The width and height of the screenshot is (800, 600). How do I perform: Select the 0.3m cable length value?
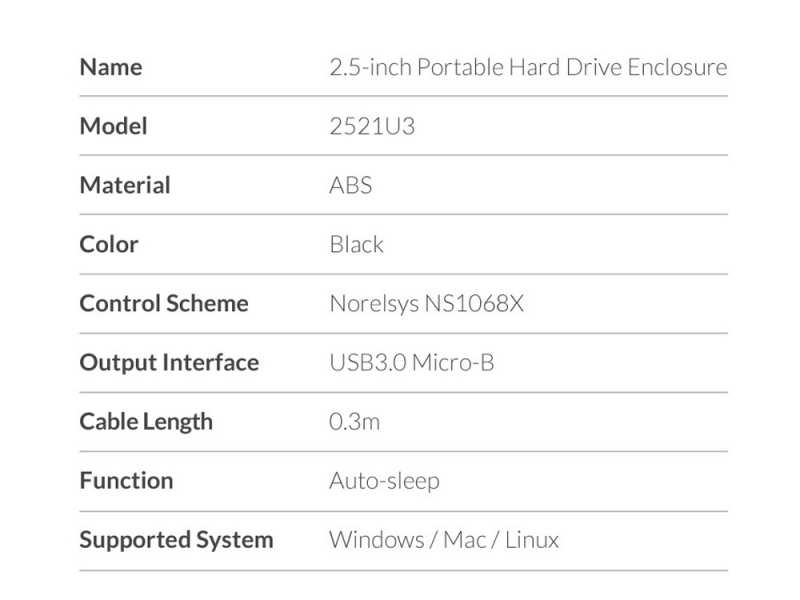point(355,422)
